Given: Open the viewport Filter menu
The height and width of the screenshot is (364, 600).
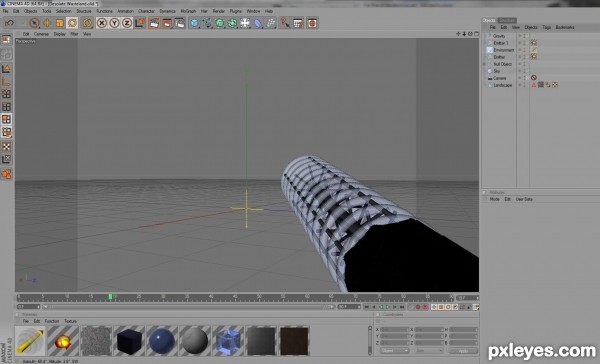Looking at the screenshot, I should pyautogui.click(x=74, y=34).
